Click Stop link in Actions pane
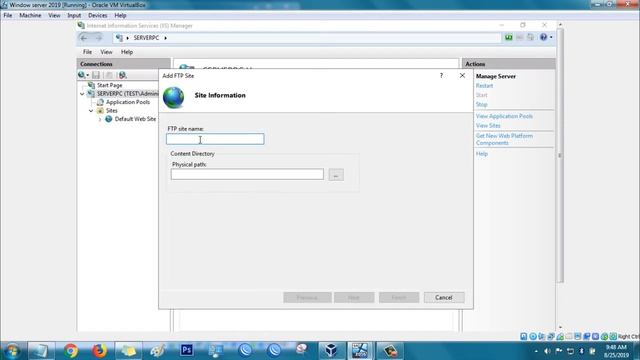This screenshot has width=640, height=360. (482, 104)
